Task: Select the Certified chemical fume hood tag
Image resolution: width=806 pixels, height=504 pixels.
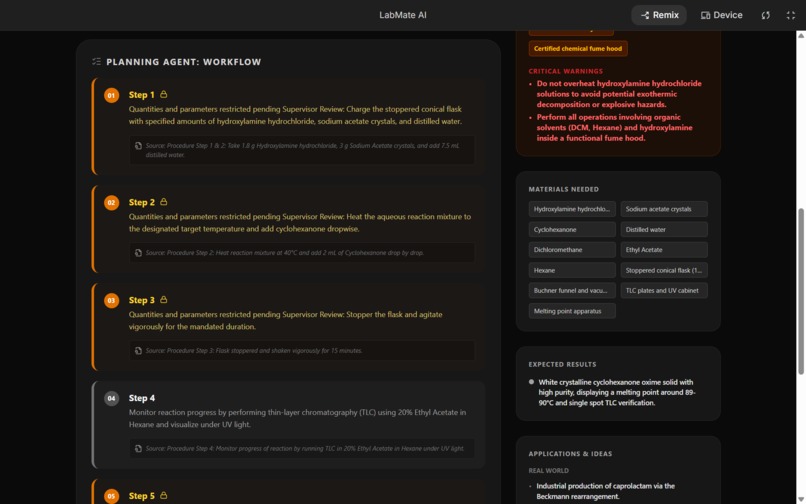Action: pyautogui.click(x=578, y=48)
